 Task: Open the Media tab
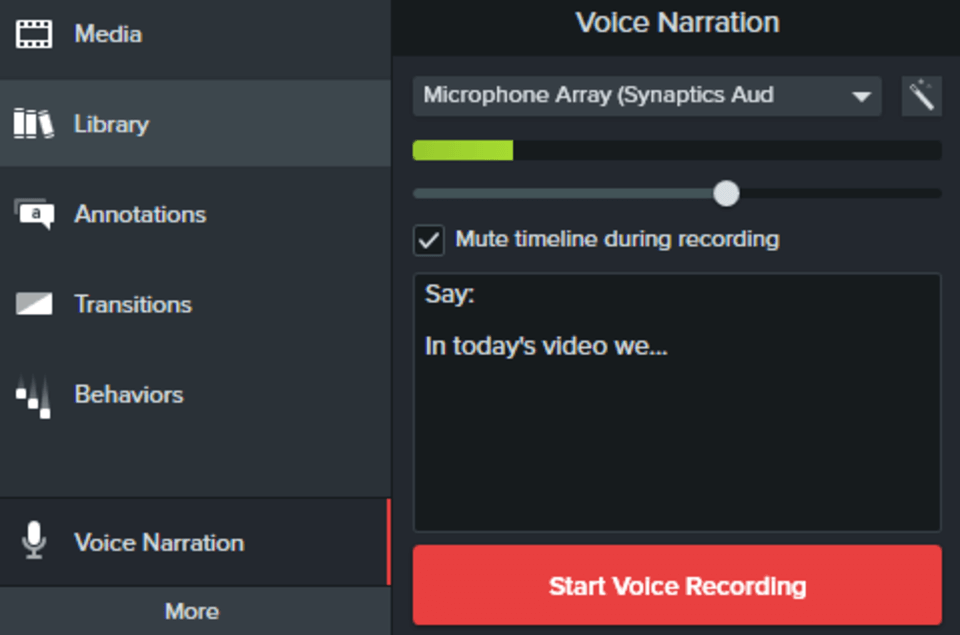(x=108, y=34)
